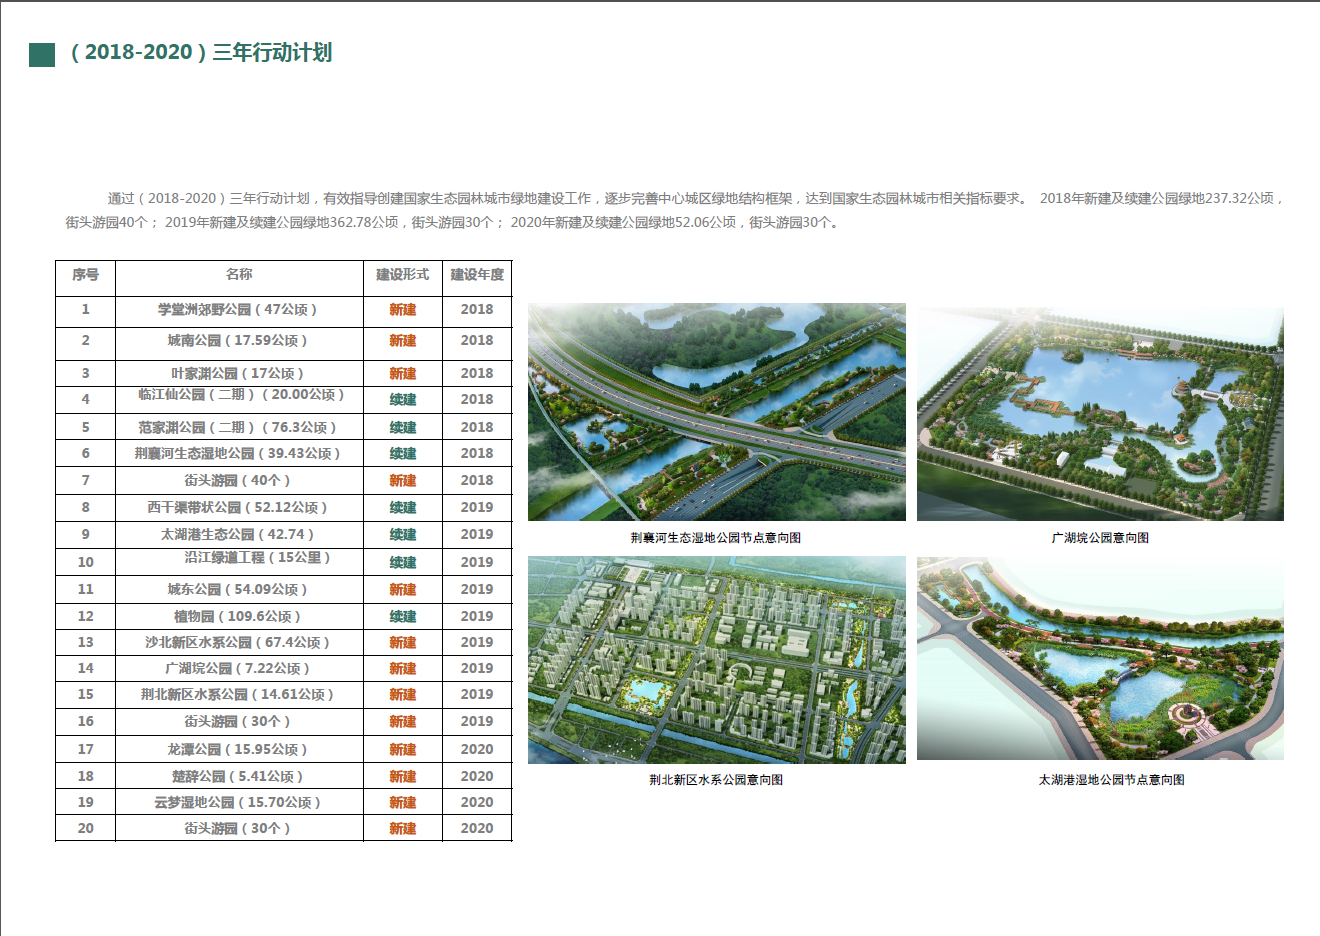Image resolution: width=1320 pixels, height=936 pixels.
Task: Click 新建 in the 学堂洲郊野公园 row
Action: pos(403,310)
